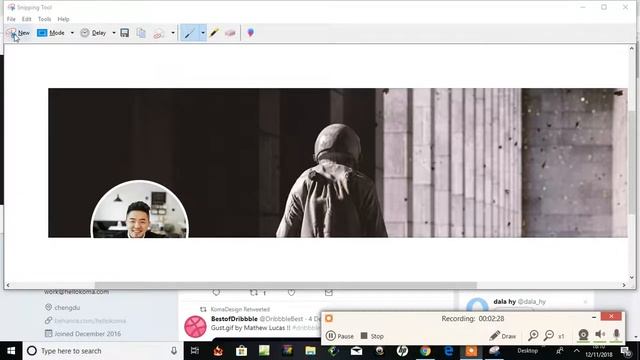Open the Tools menu
Screen dimensions: 640x360
pos(44,19)
